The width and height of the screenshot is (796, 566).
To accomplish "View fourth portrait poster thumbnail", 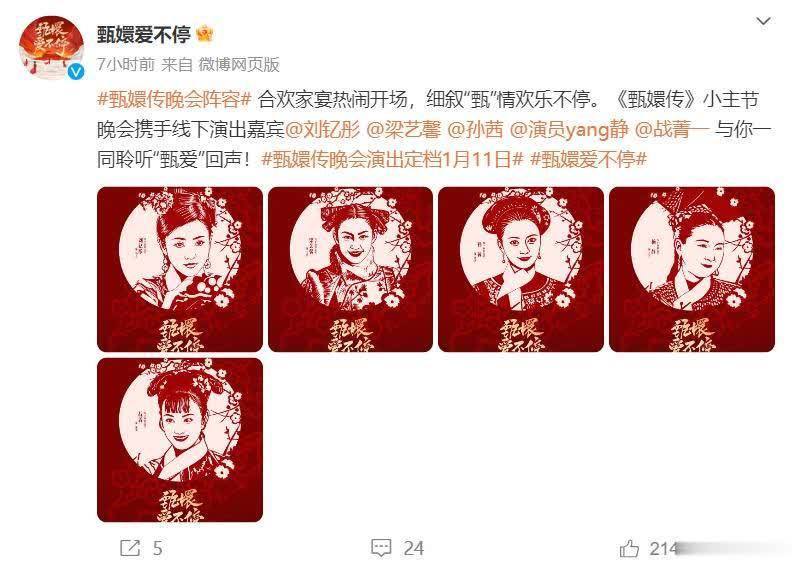I will pyautogui.click(x=692, y=269).
